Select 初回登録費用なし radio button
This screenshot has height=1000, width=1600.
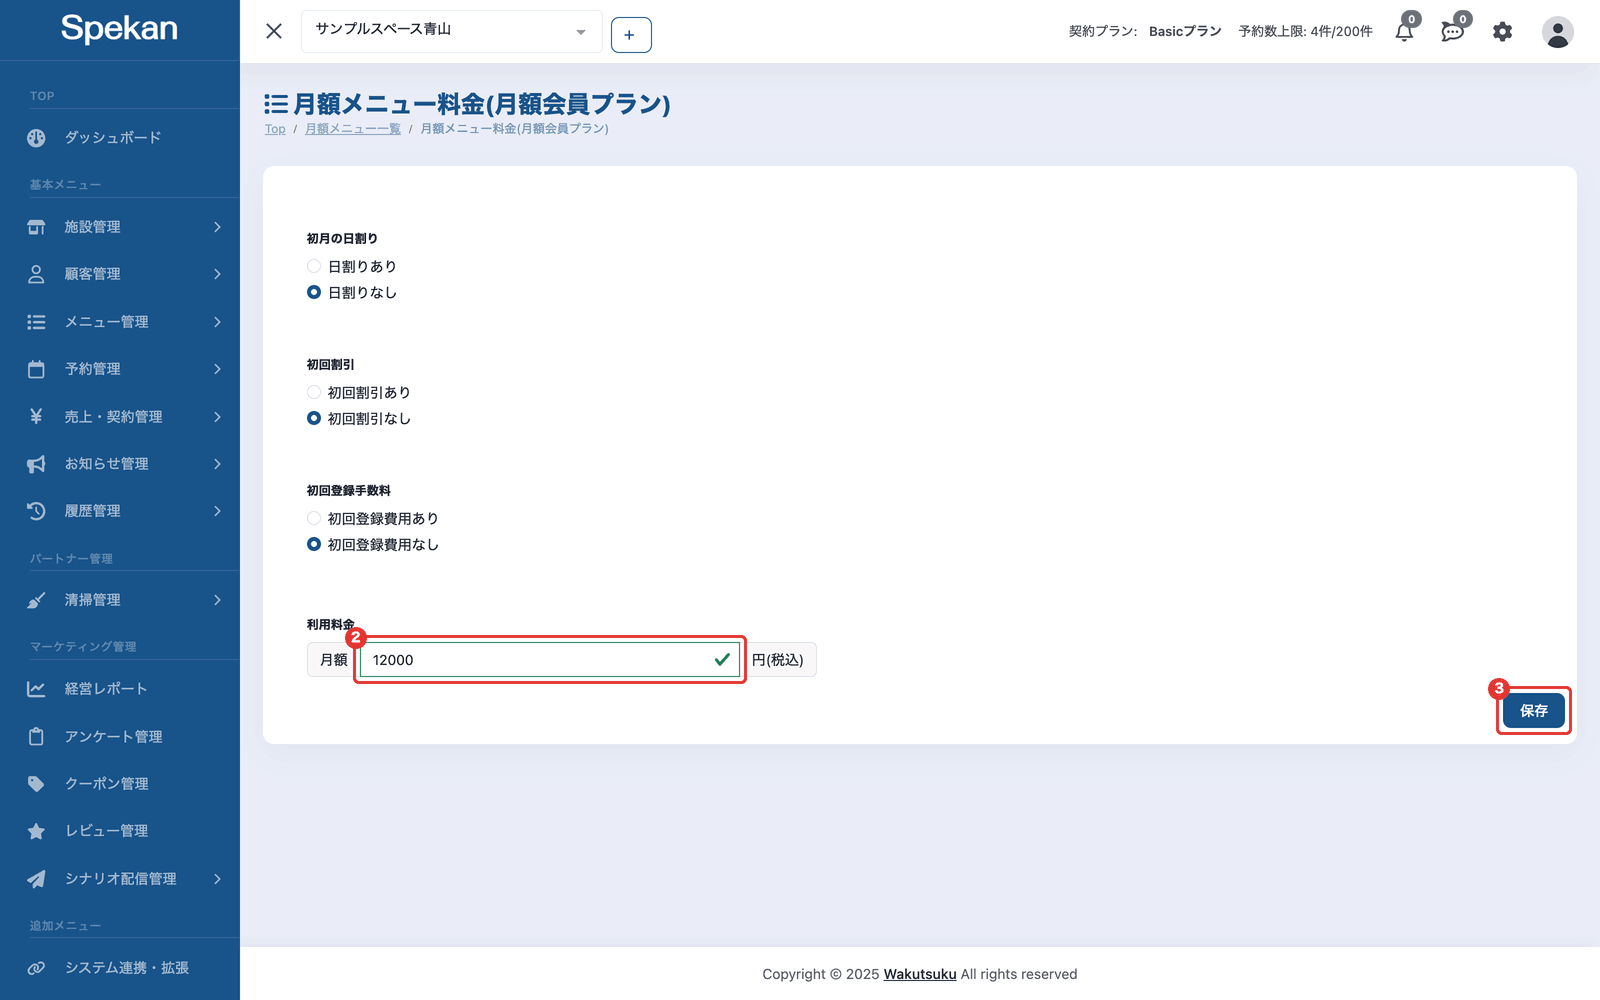pos(314,544)
